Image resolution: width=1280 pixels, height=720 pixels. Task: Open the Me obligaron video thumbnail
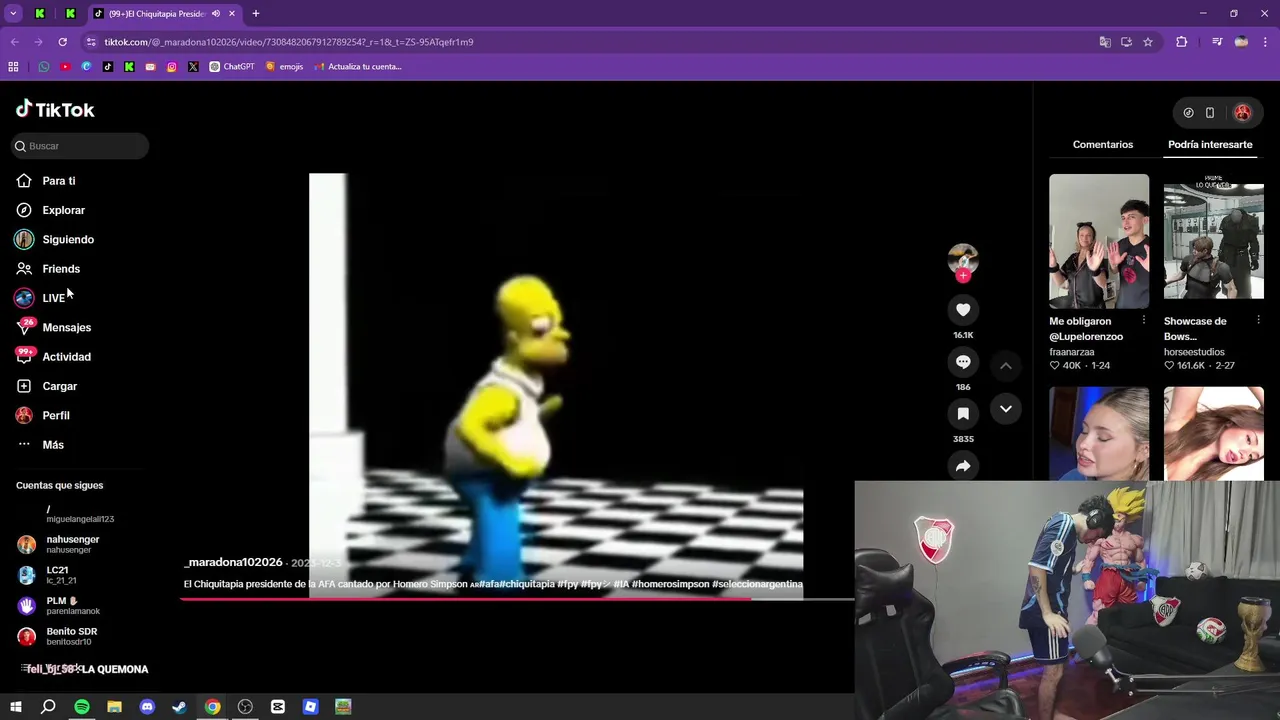(1099, 241)
